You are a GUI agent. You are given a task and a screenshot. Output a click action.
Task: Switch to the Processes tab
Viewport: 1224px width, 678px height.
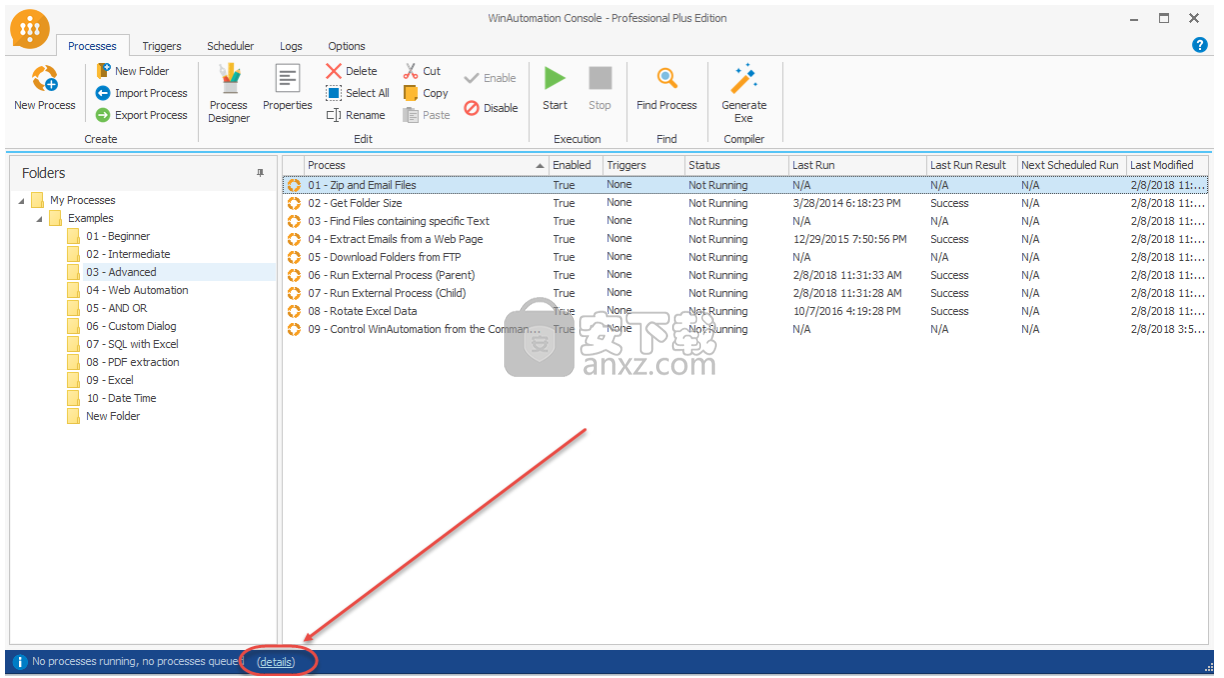pos(92,46)
